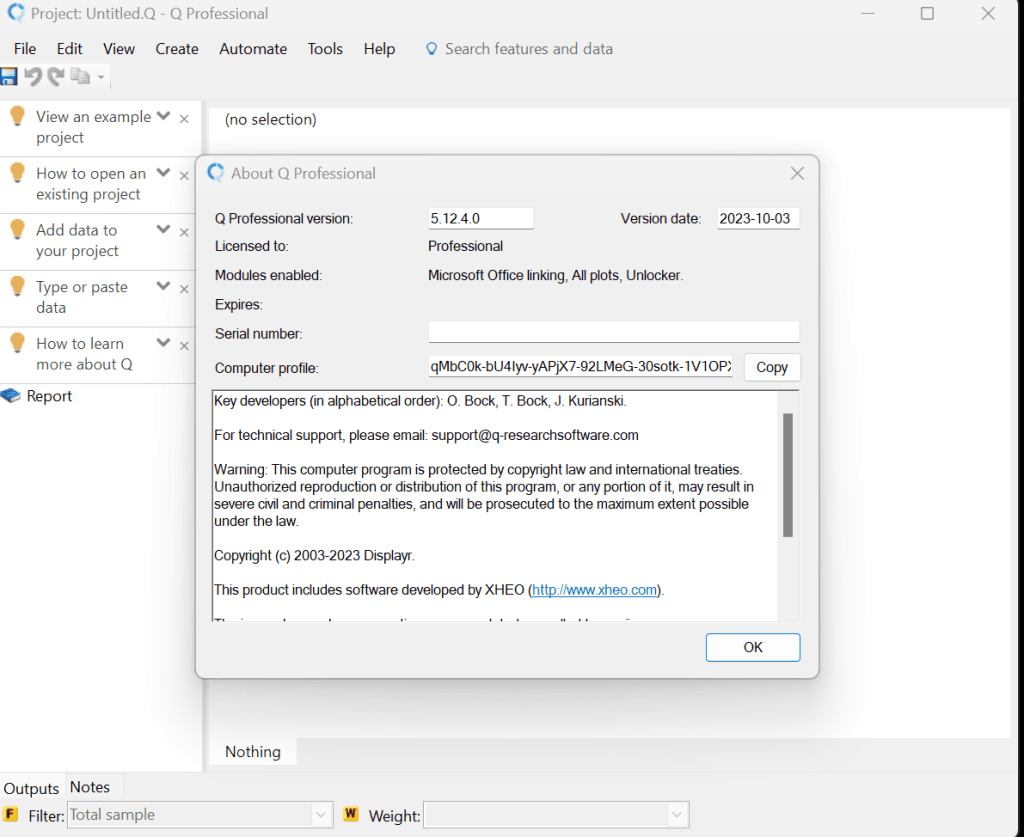Click the search magnifier in Search features and data
This screenshot has height=837, width=1024.
[432, 48]
